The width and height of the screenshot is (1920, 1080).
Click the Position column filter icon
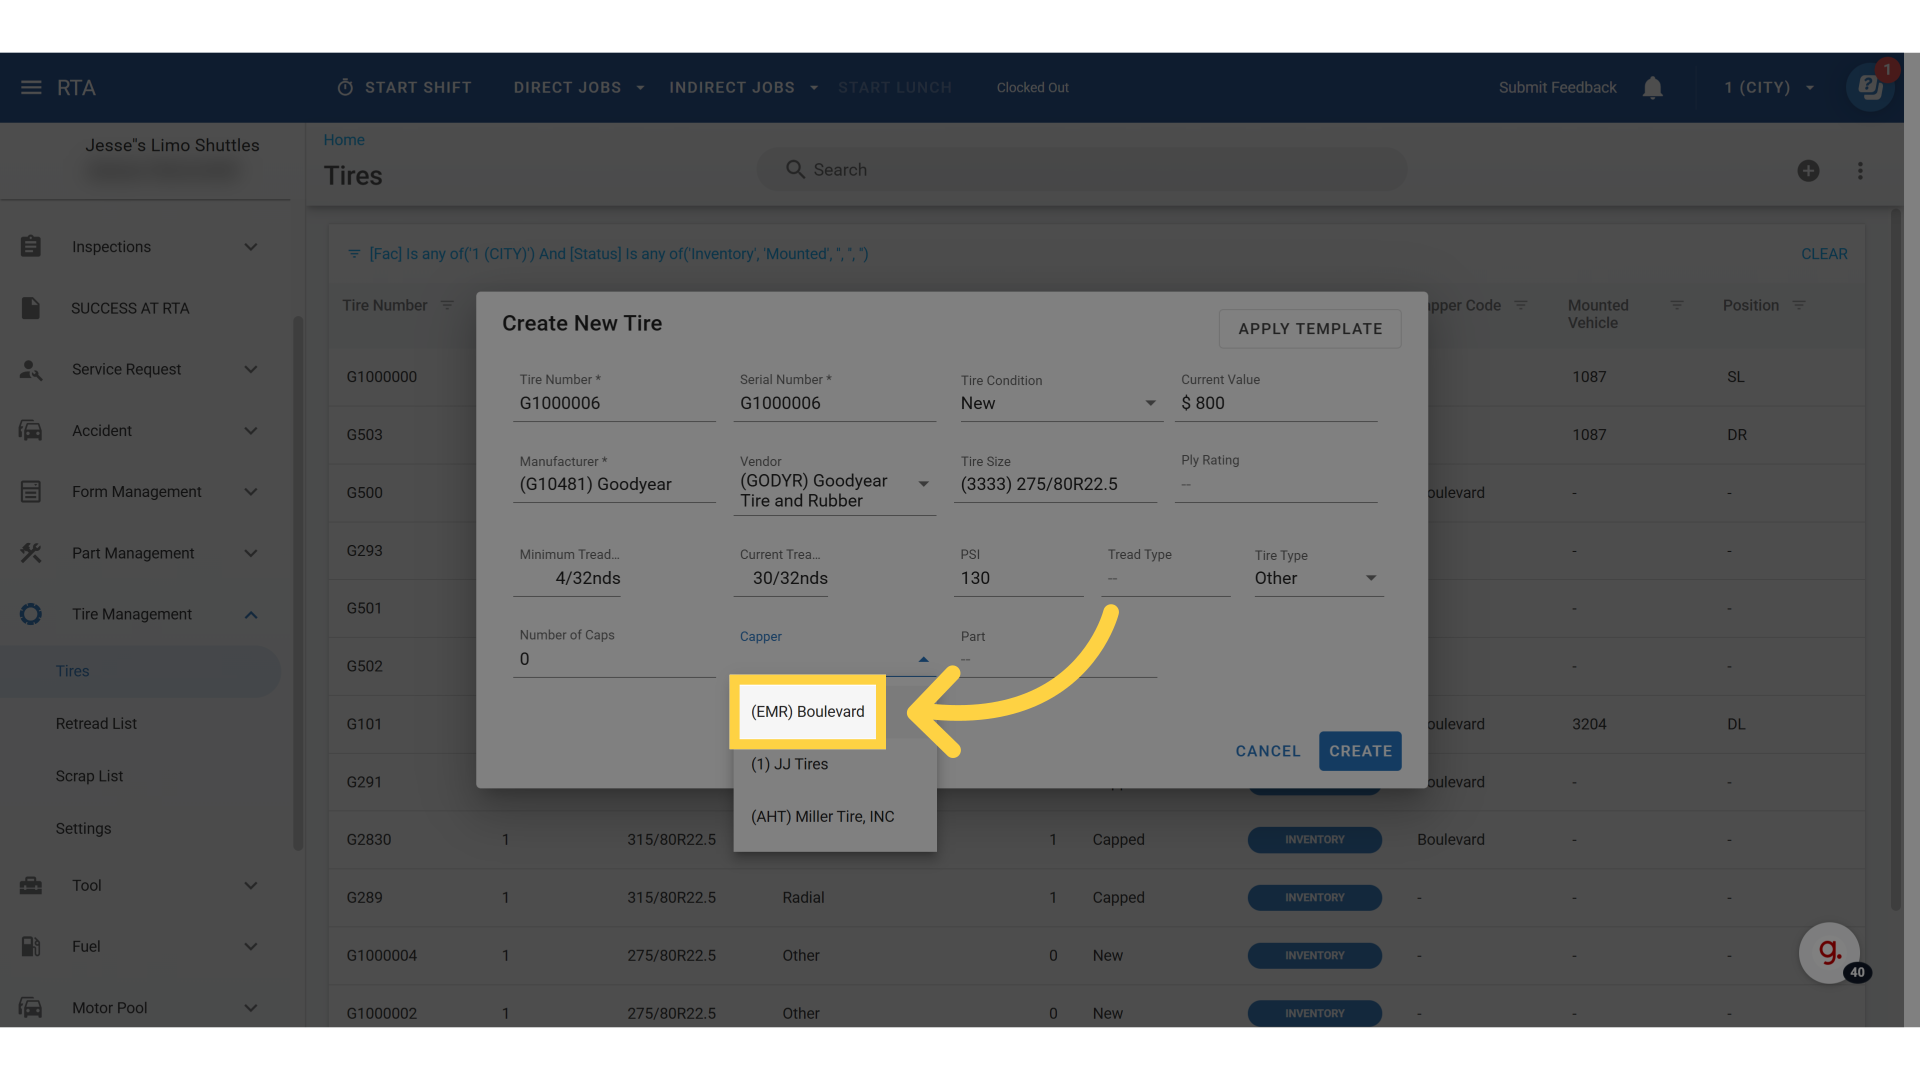[1799, 305]
